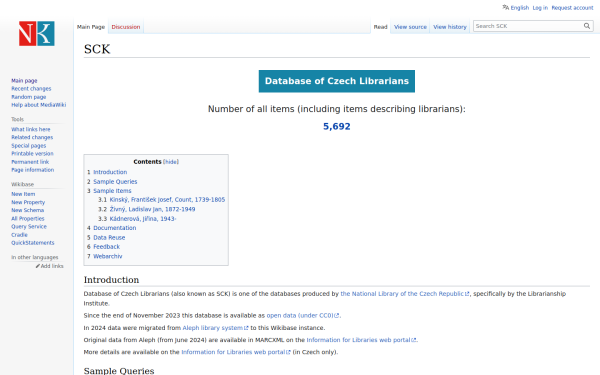Create a New Schema
Screen dimensions: 600x375
(28, 210)
